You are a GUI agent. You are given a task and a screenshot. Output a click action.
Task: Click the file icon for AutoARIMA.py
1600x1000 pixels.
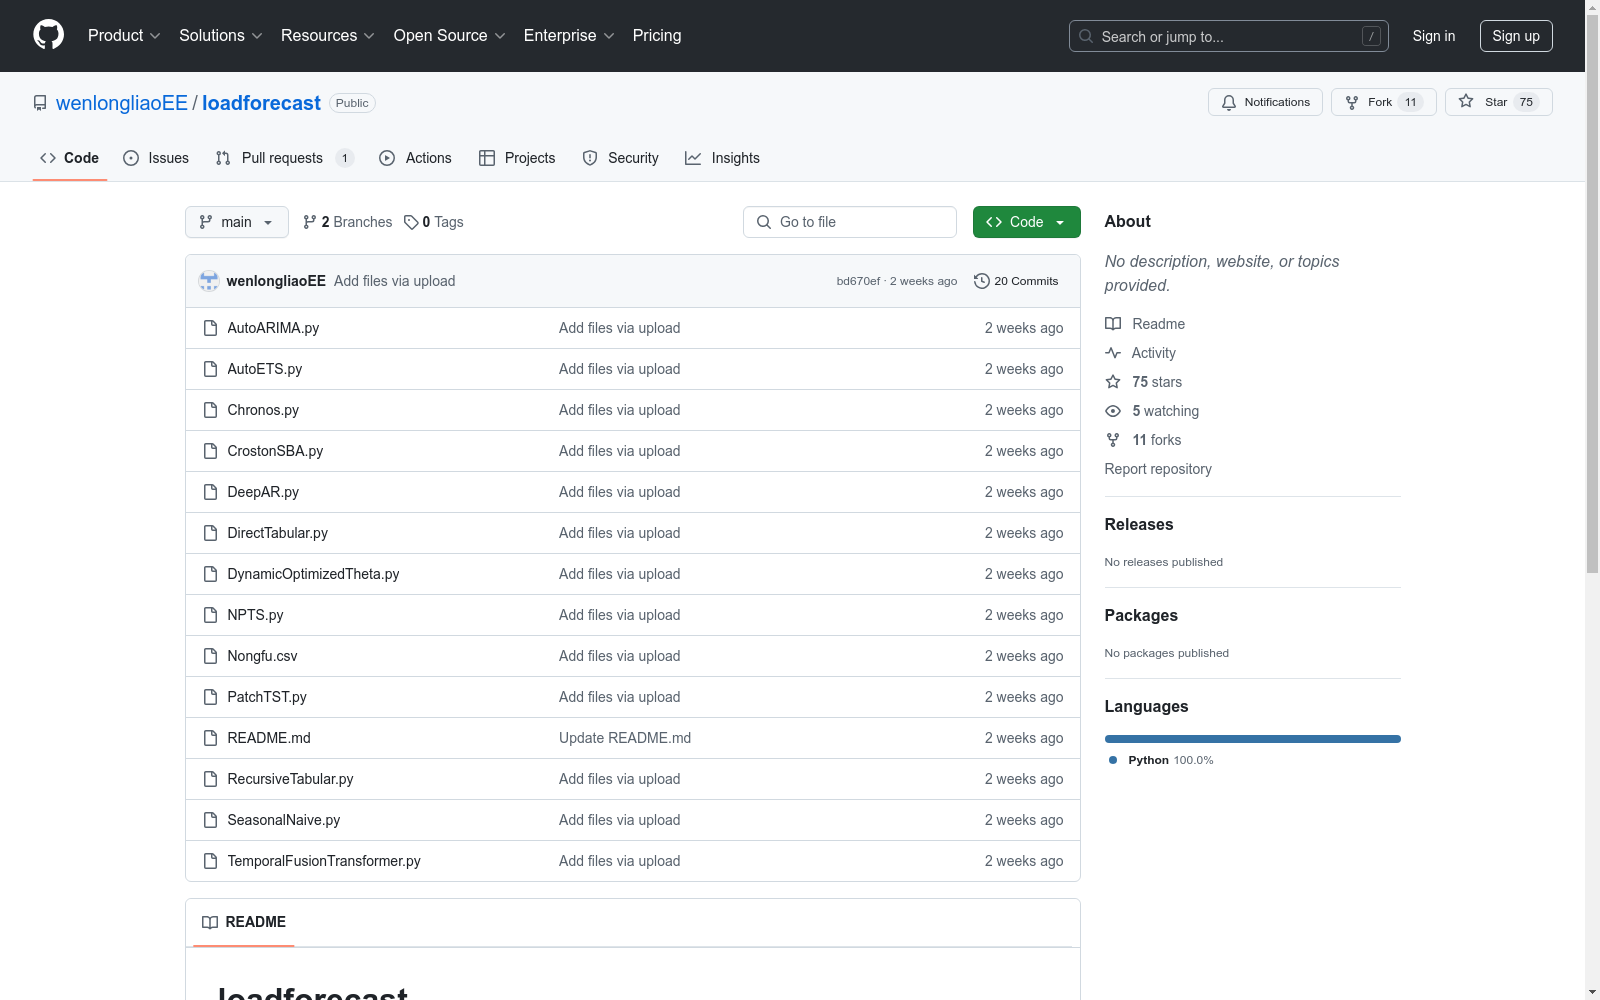tap(210, 328)
